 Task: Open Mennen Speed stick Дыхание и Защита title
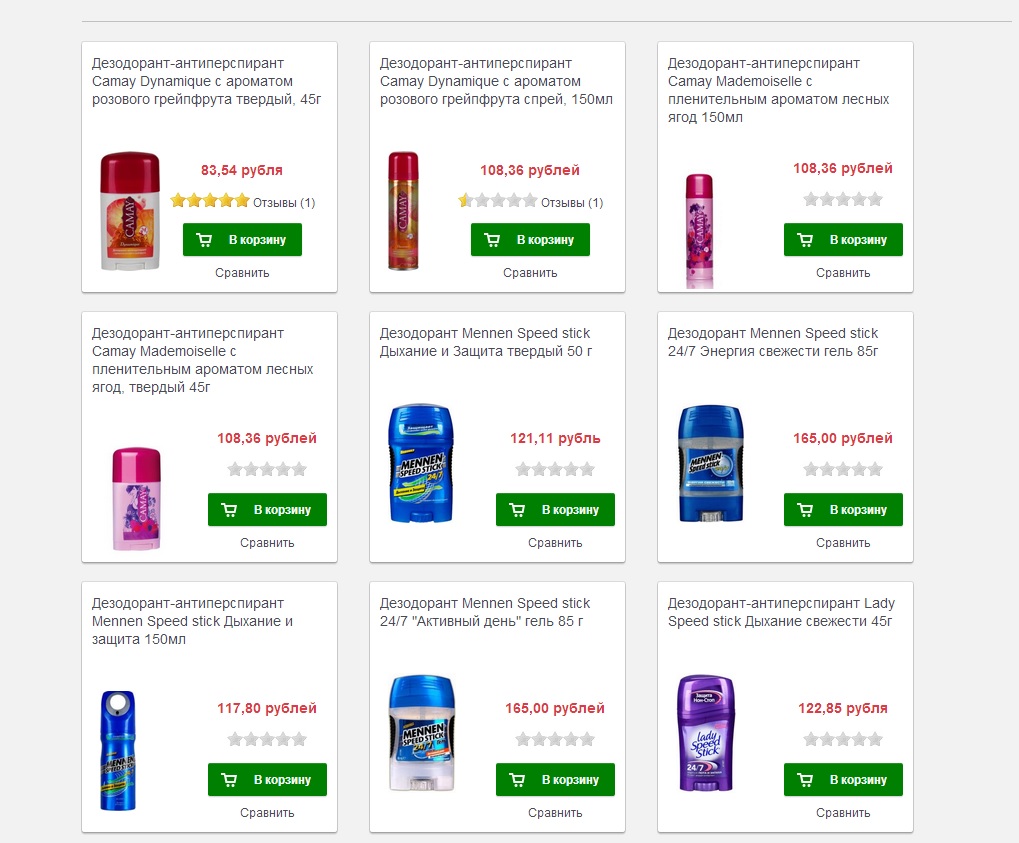[485, 342]
